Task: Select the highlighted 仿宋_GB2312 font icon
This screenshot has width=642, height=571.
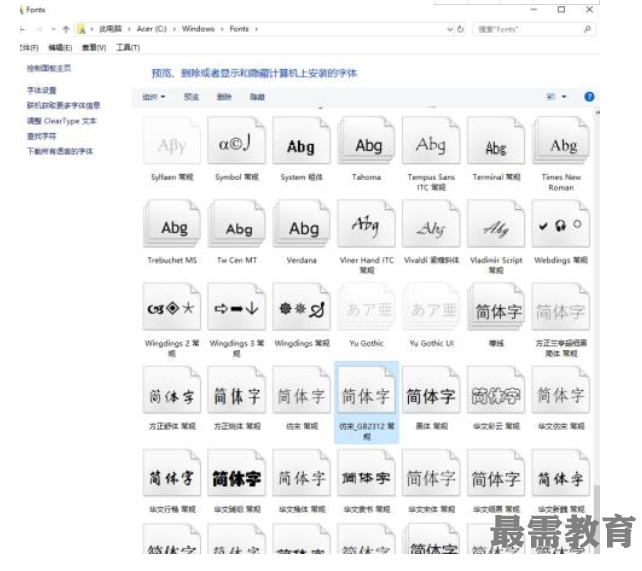Action: pyautogui.click(x=366, y=390)
